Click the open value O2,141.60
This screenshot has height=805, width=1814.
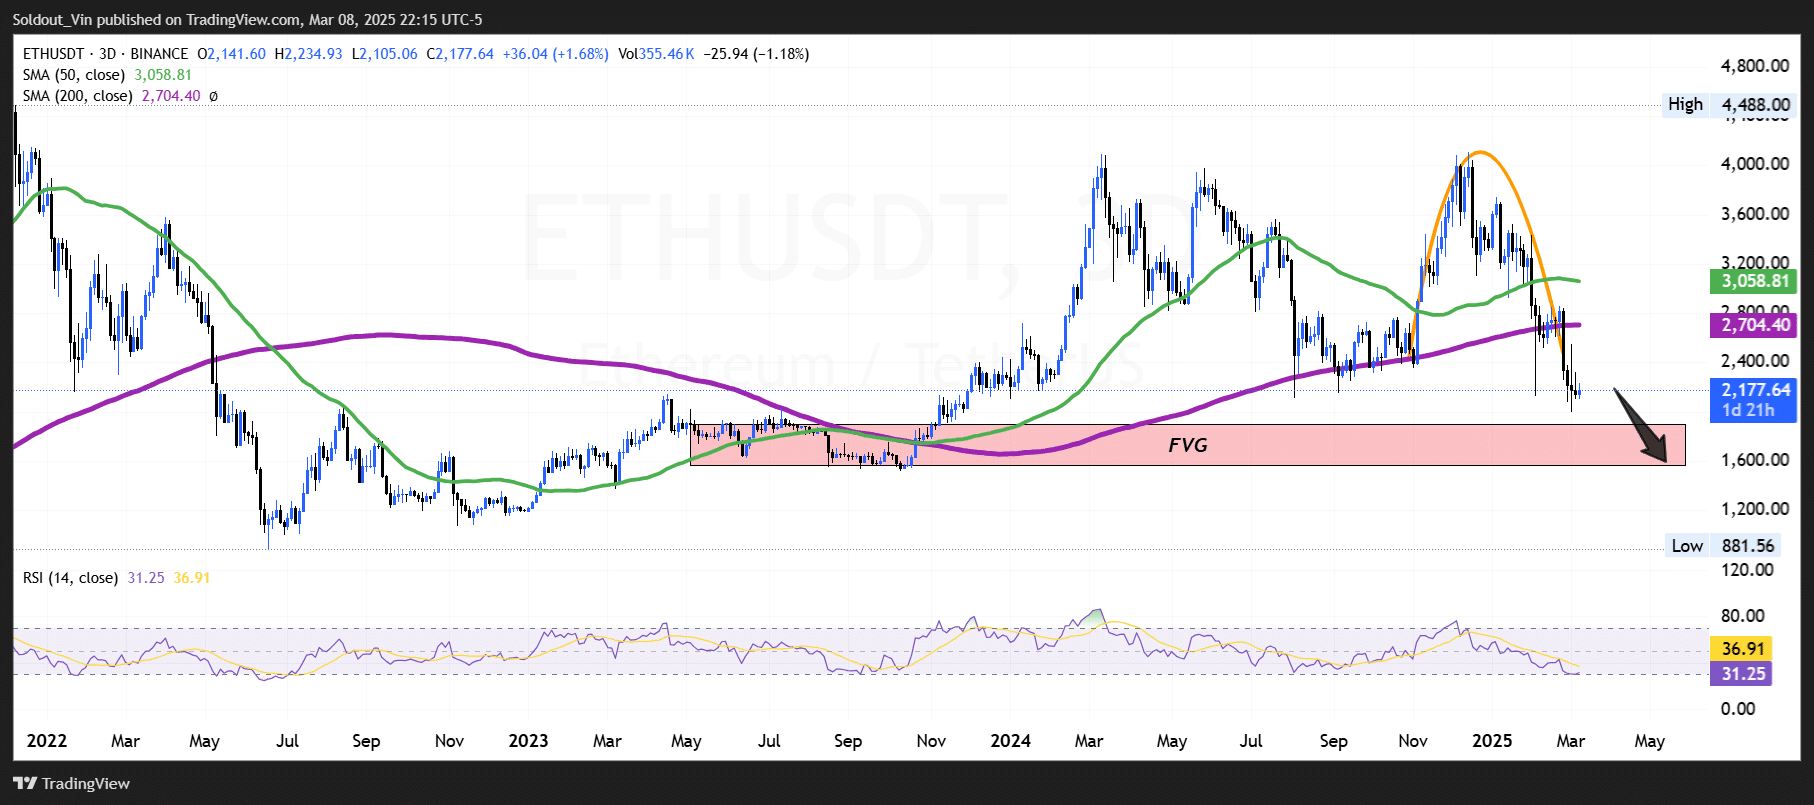232,54
